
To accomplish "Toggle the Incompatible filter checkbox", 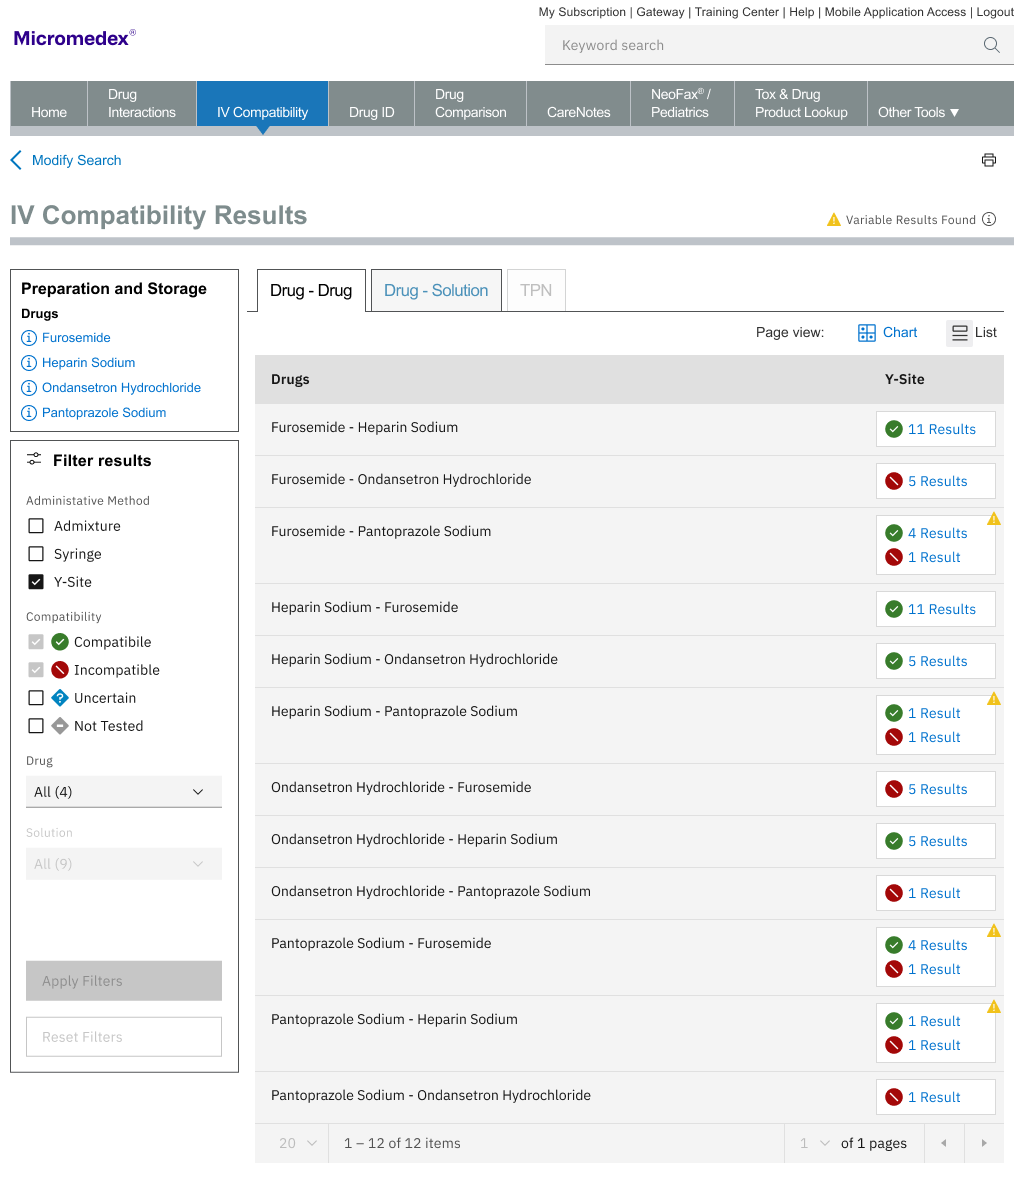I will [35, 670].
